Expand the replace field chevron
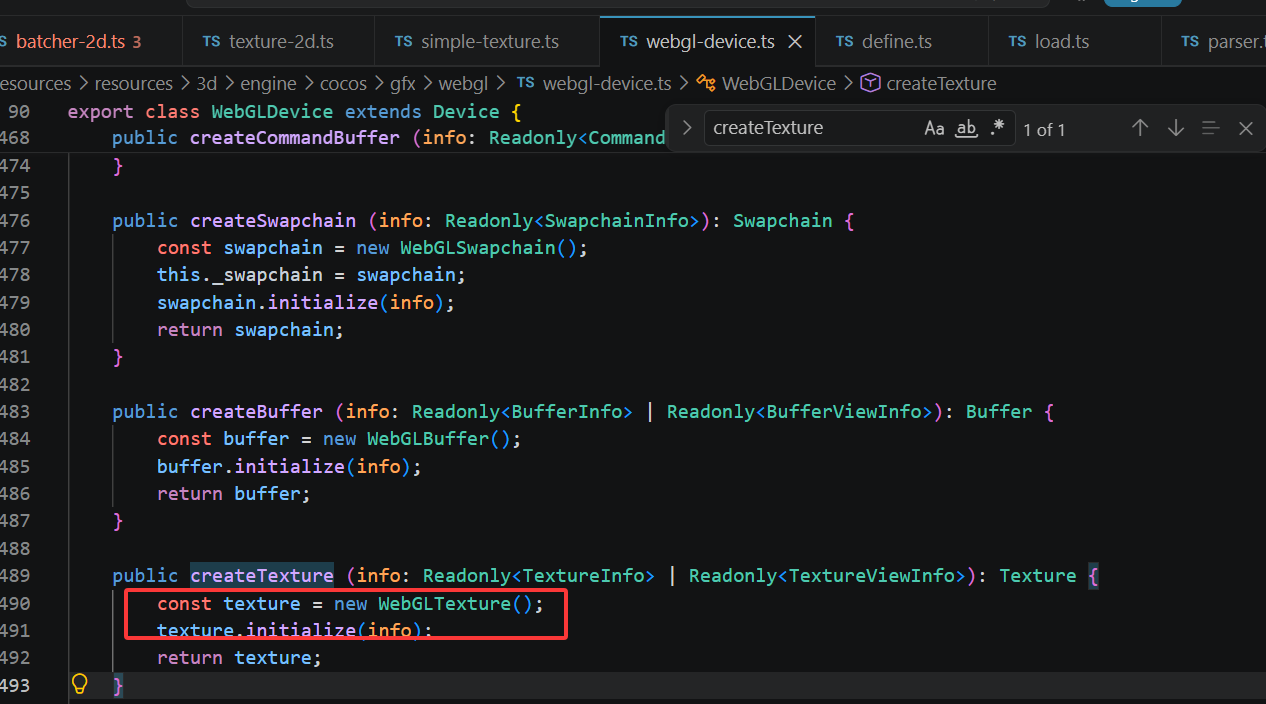The height and width of the screenshot is (704, 1266). click(686, 128)
